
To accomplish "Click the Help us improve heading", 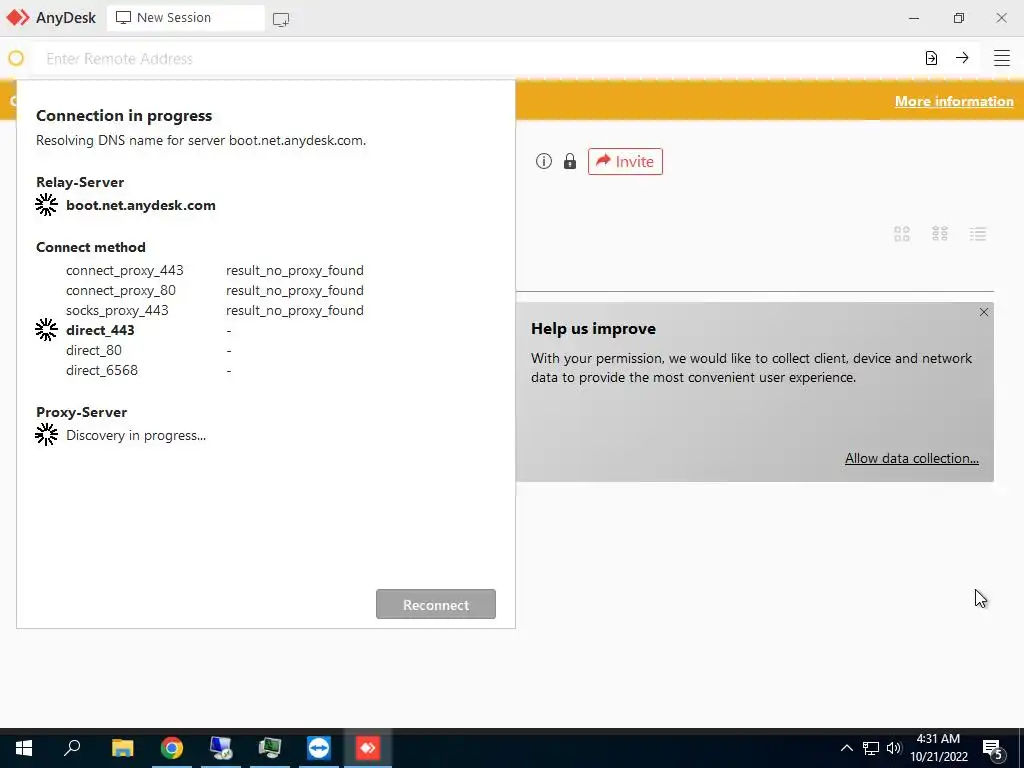I will [x=593, y=328].
